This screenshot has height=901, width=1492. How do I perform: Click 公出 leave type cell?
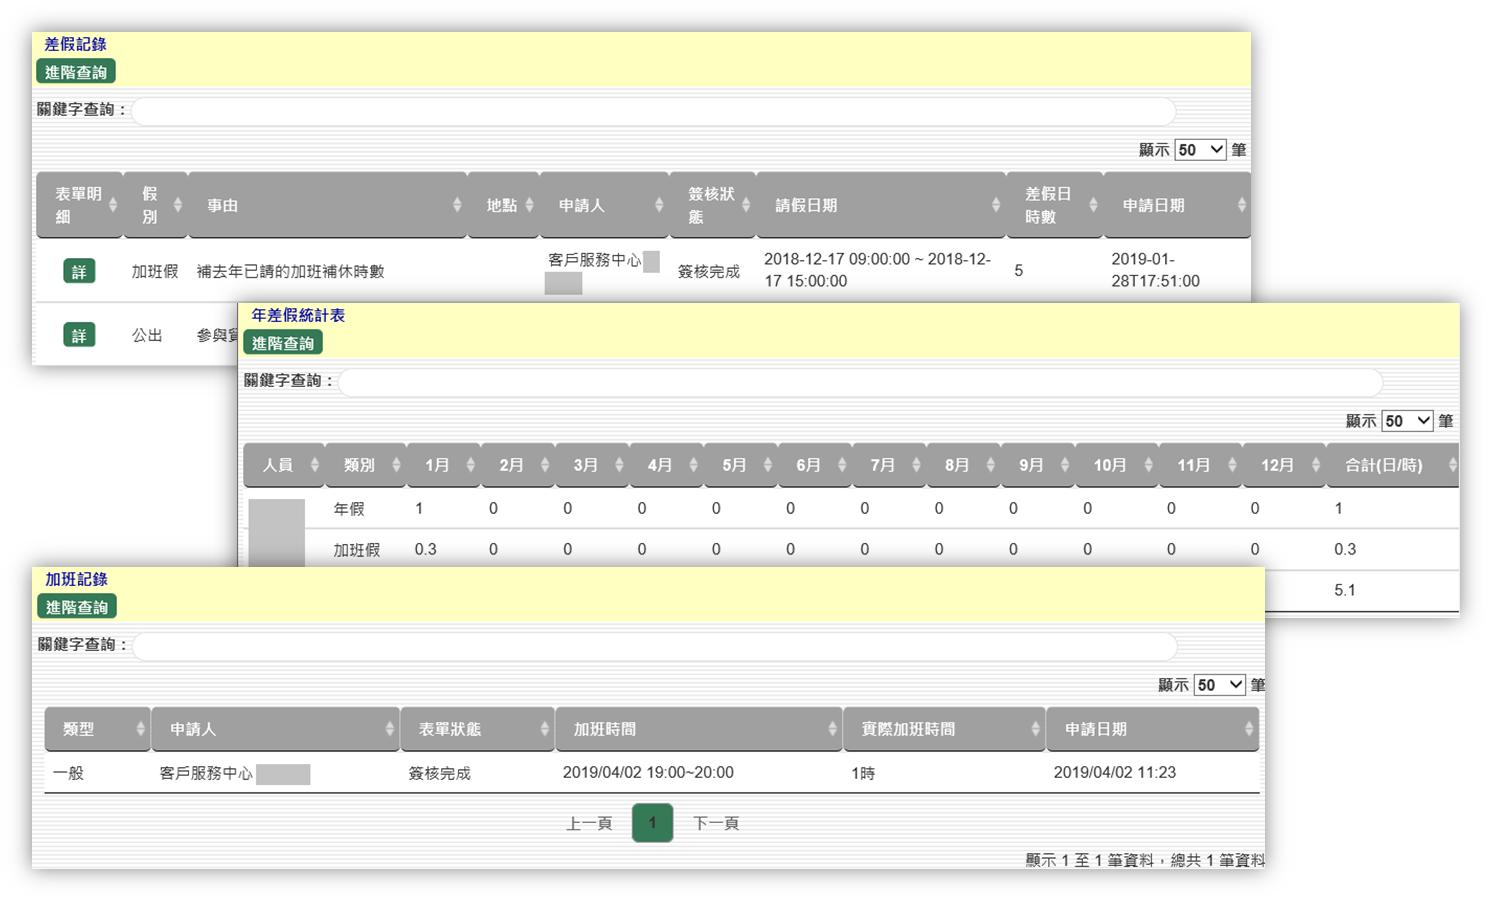click(x=147, y=335)
